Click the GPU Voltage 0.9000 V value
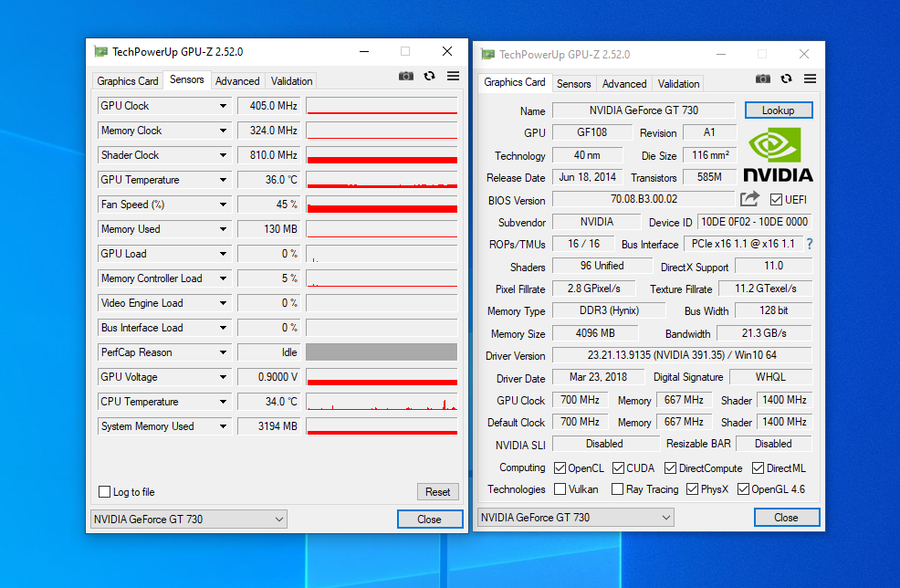This screenshot has height=588, width=900. point(269,377)
